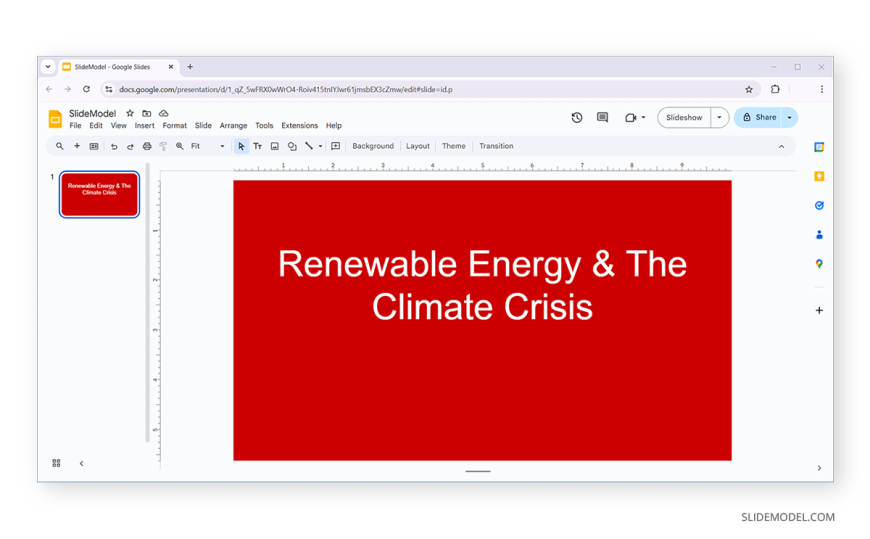
Task: Insert a shape from toolbar
Action: (292, 147)
